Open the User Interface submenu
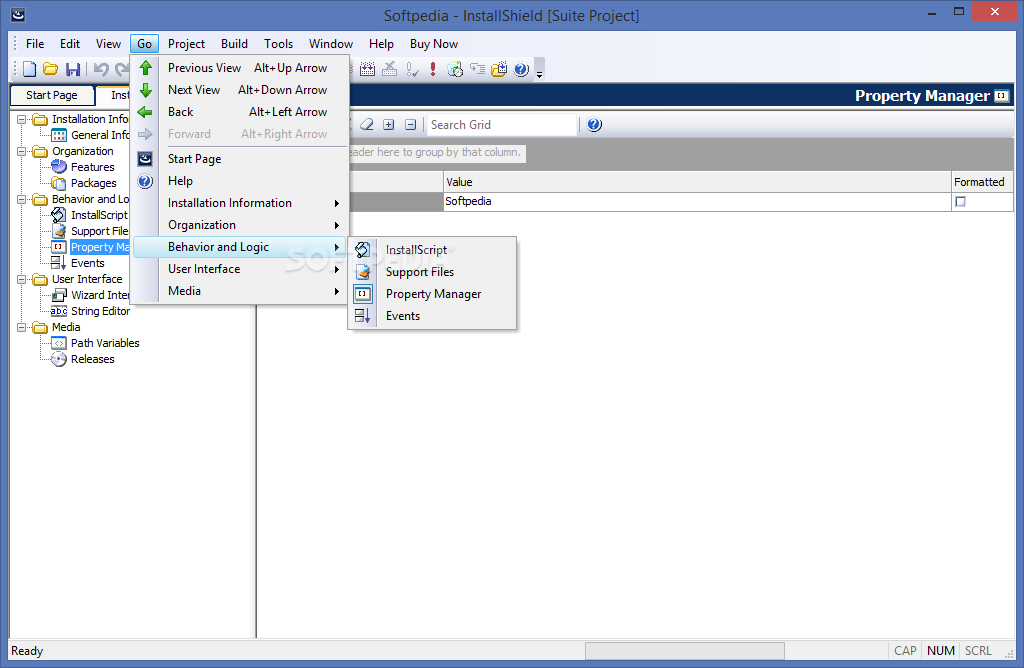 click(x=240, y=269)
